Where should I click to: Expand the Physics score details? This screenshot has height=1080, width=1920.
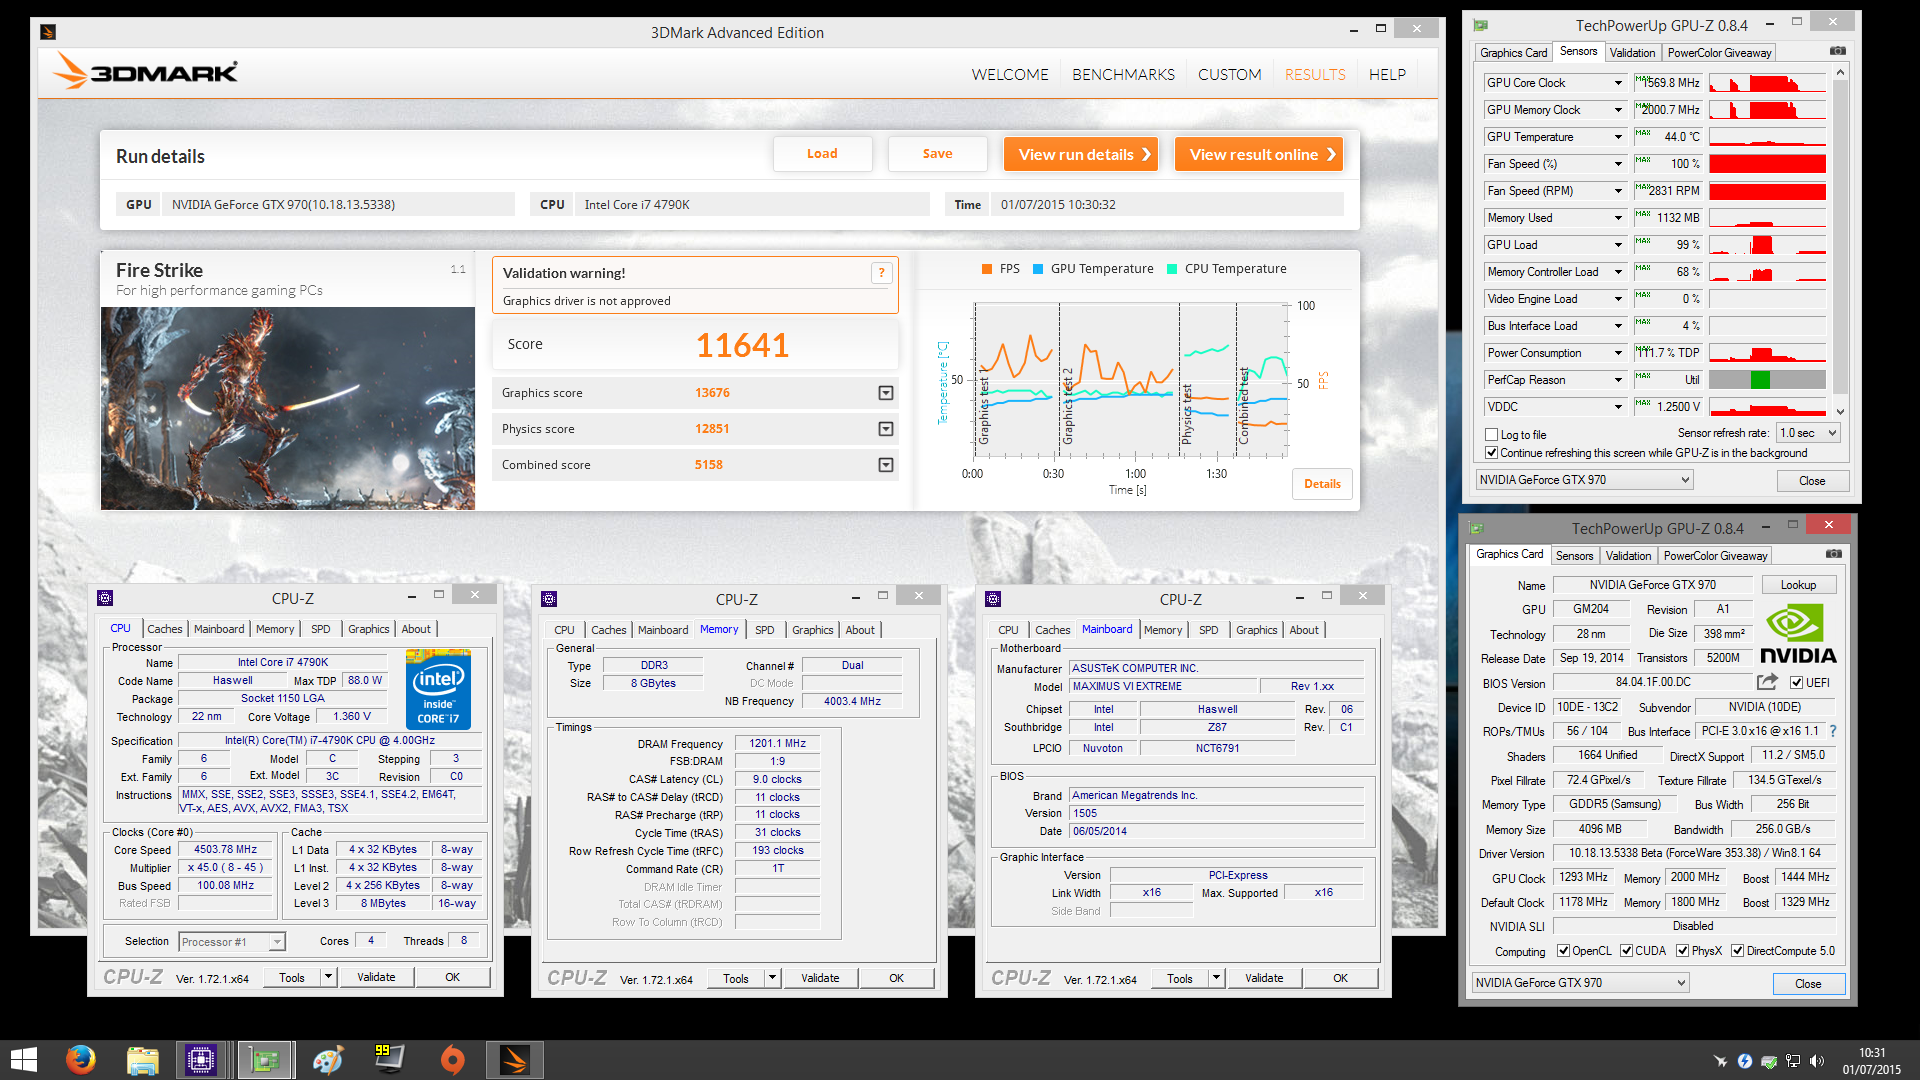[x=885, y=429]
